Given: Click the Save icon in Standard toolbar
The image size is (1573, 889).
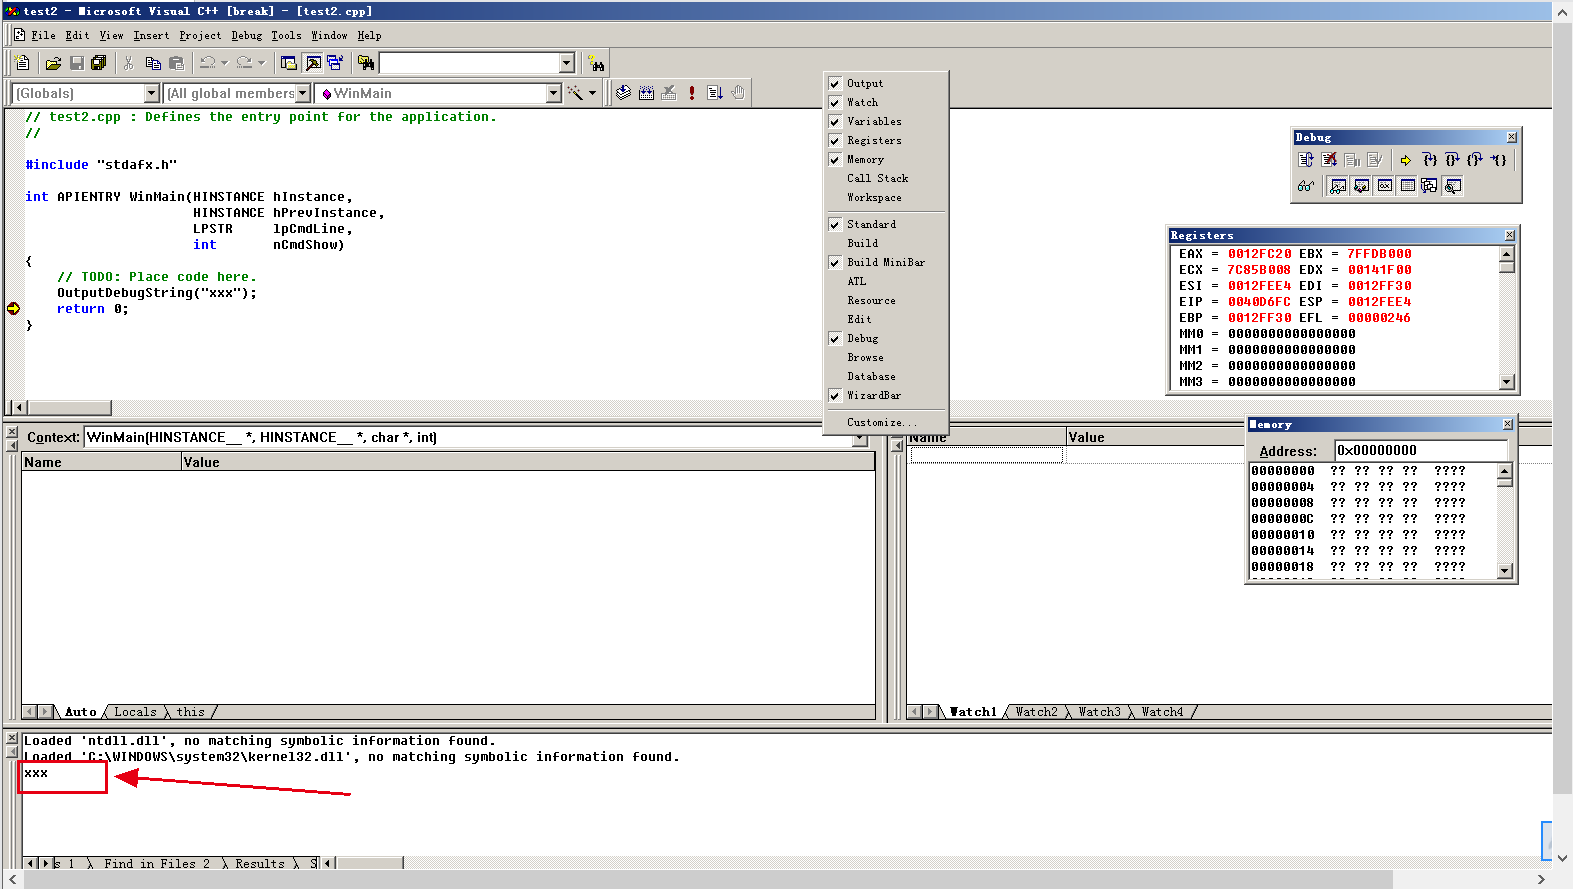Looking at the screenshot, I should (x=76, y=63).
